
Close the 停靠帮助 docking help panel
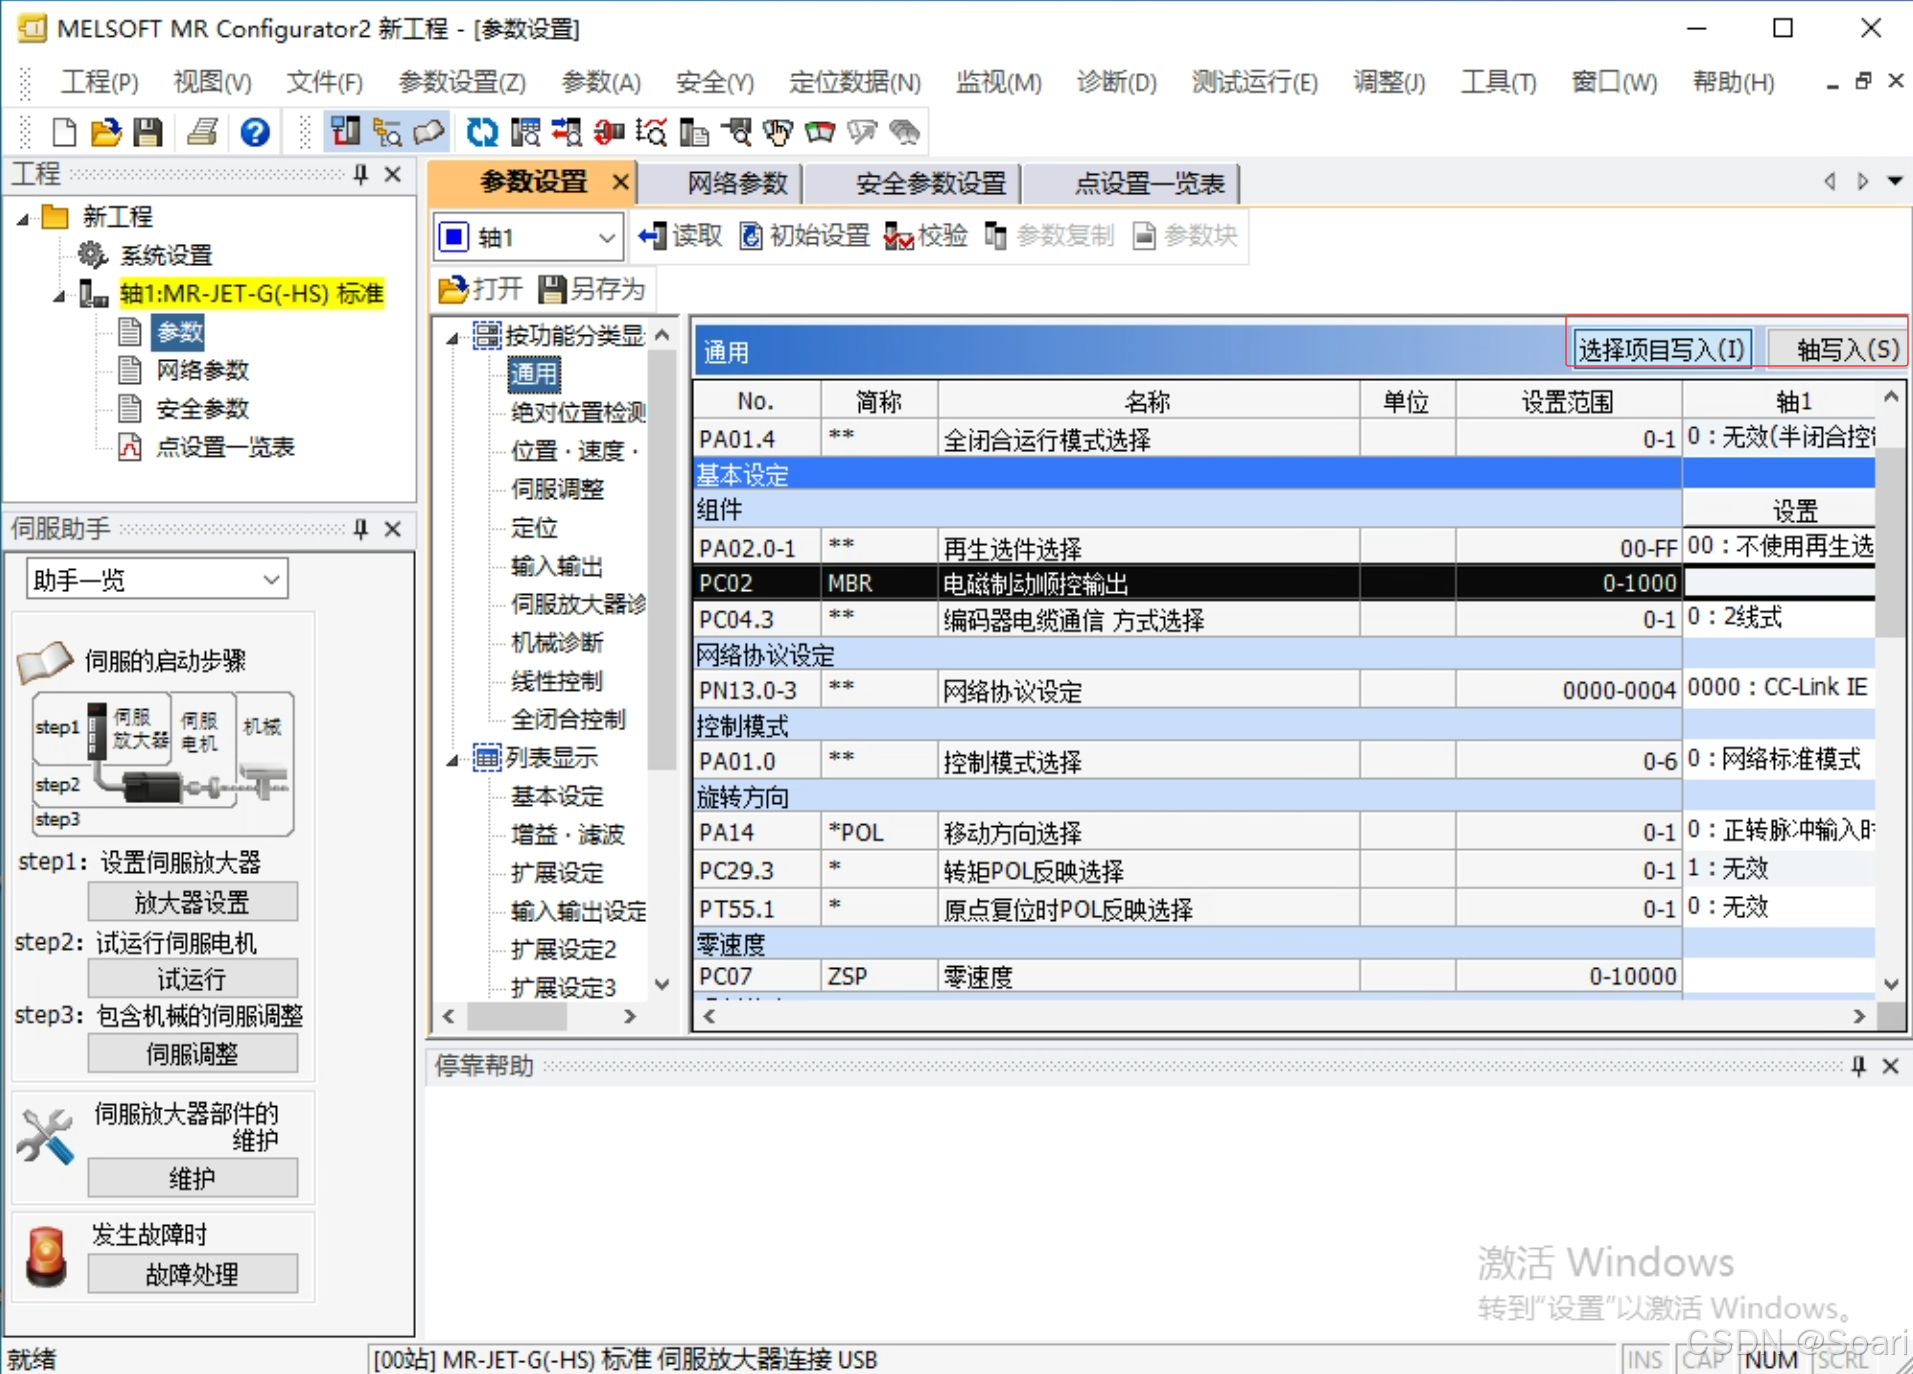(x=1890, y=1066)
